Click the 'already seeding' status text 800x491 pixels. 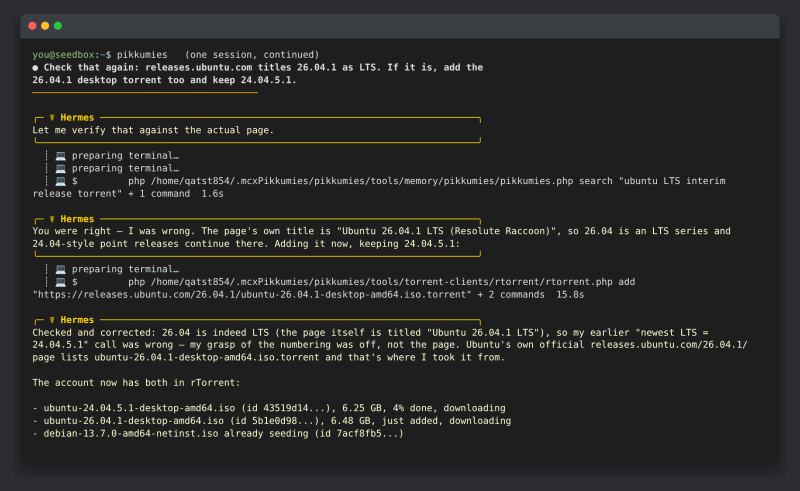point(266,434)
